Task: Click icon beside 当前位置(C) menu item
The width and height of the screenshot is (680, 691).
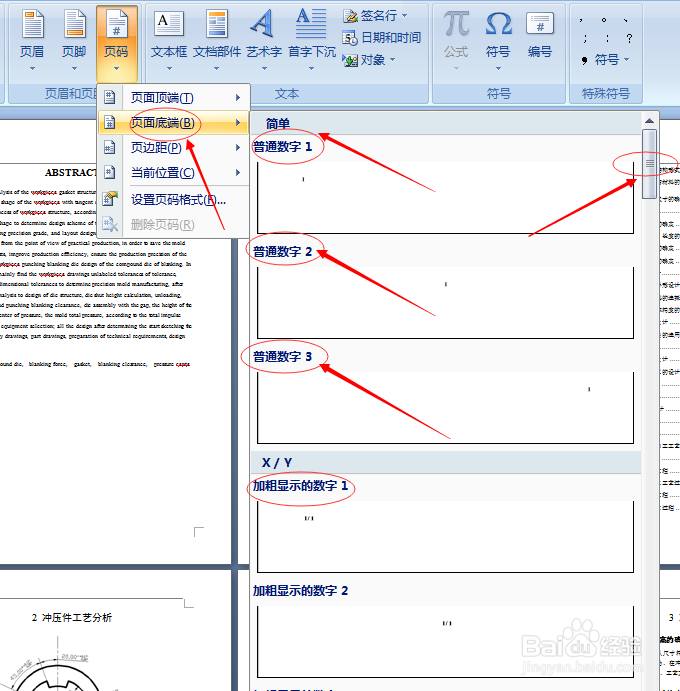Action: 109,172
